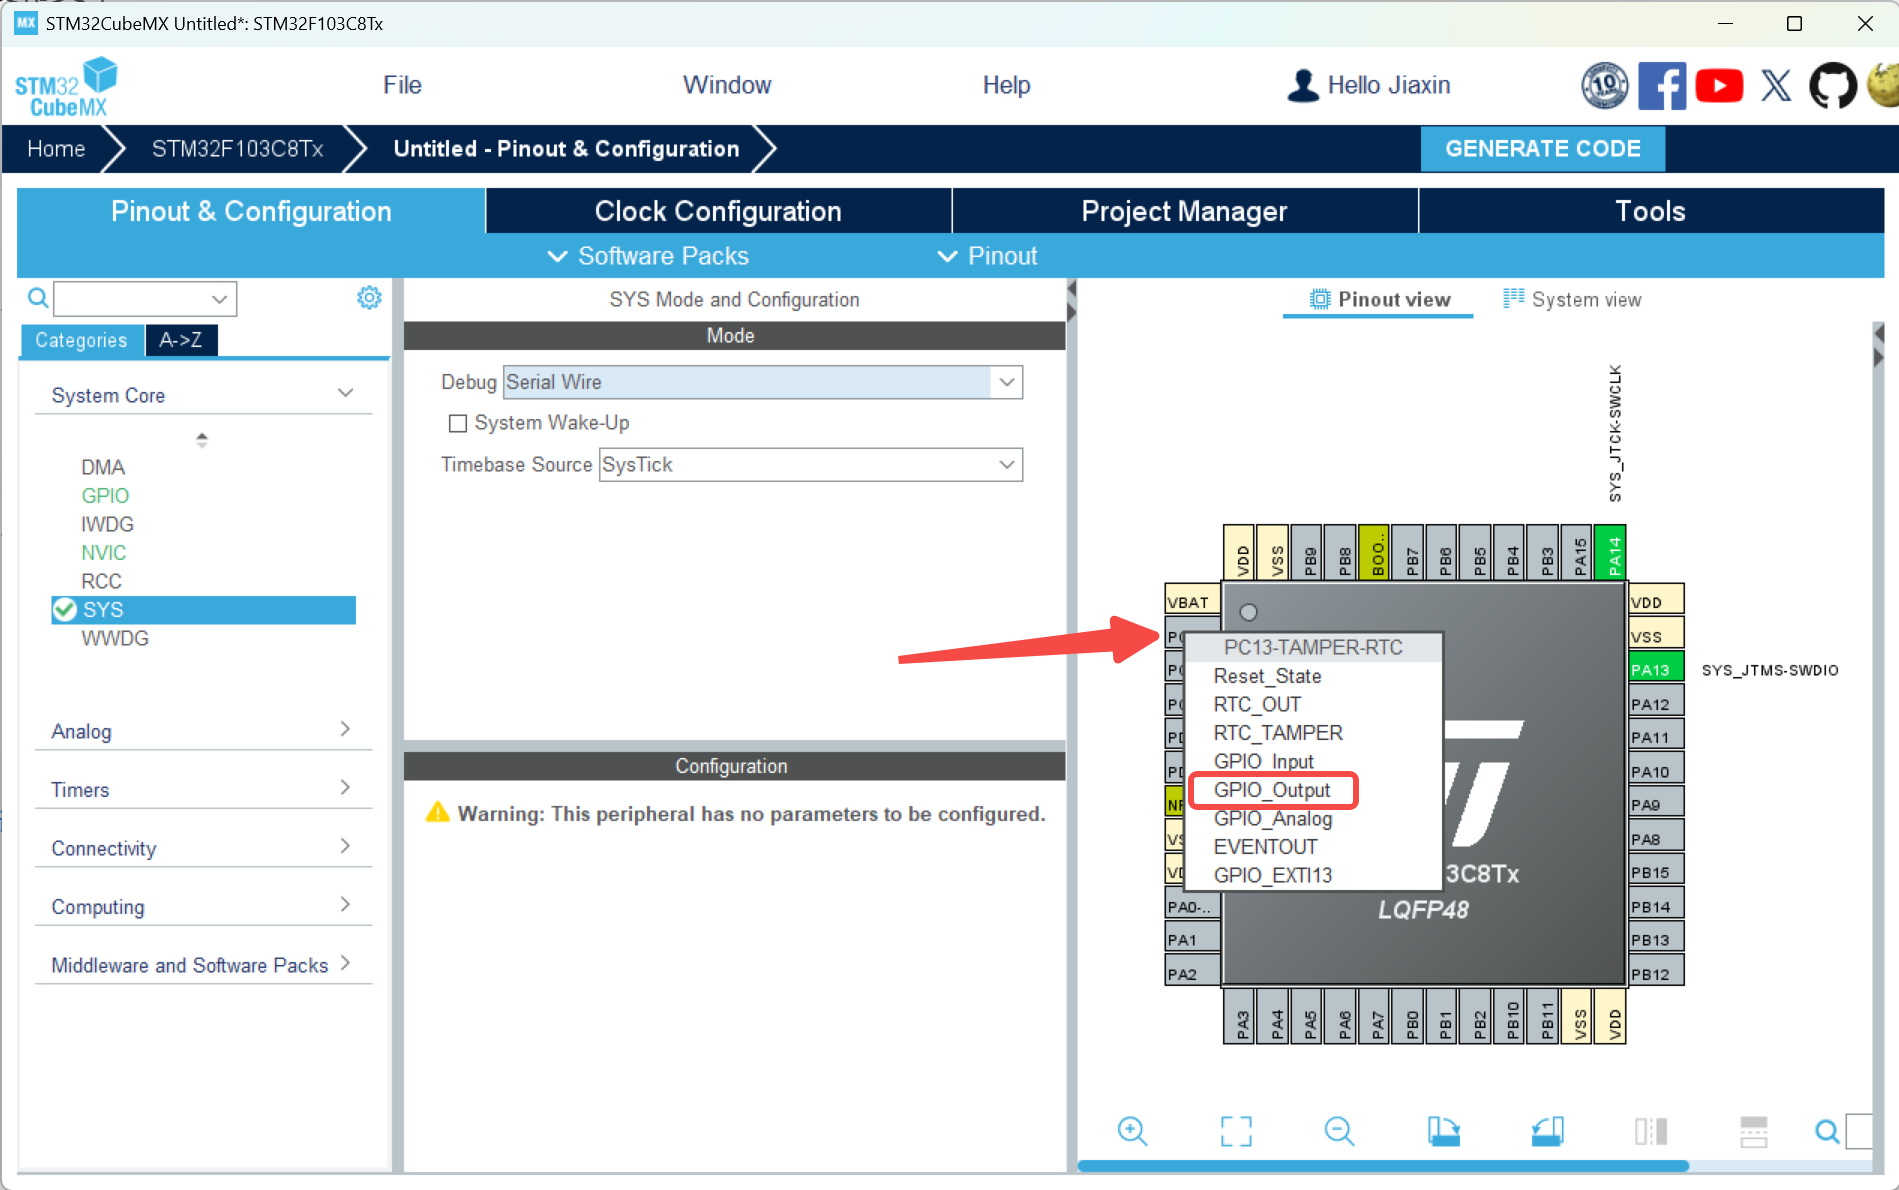Click the STM32F103C8Tx breadcrumb
This screenshot has height=1190, width=1899.
click(237, 149)
